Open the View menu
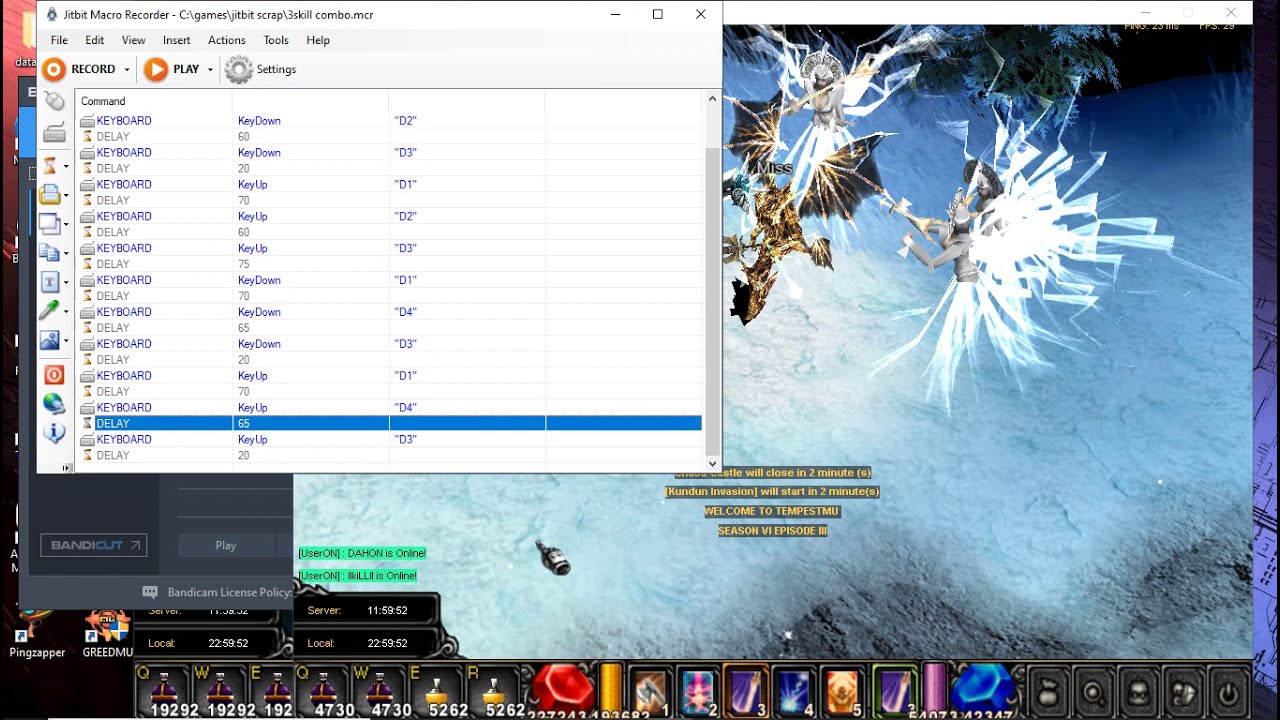This screenshot has height=720, width=1280. coord(134,40)
